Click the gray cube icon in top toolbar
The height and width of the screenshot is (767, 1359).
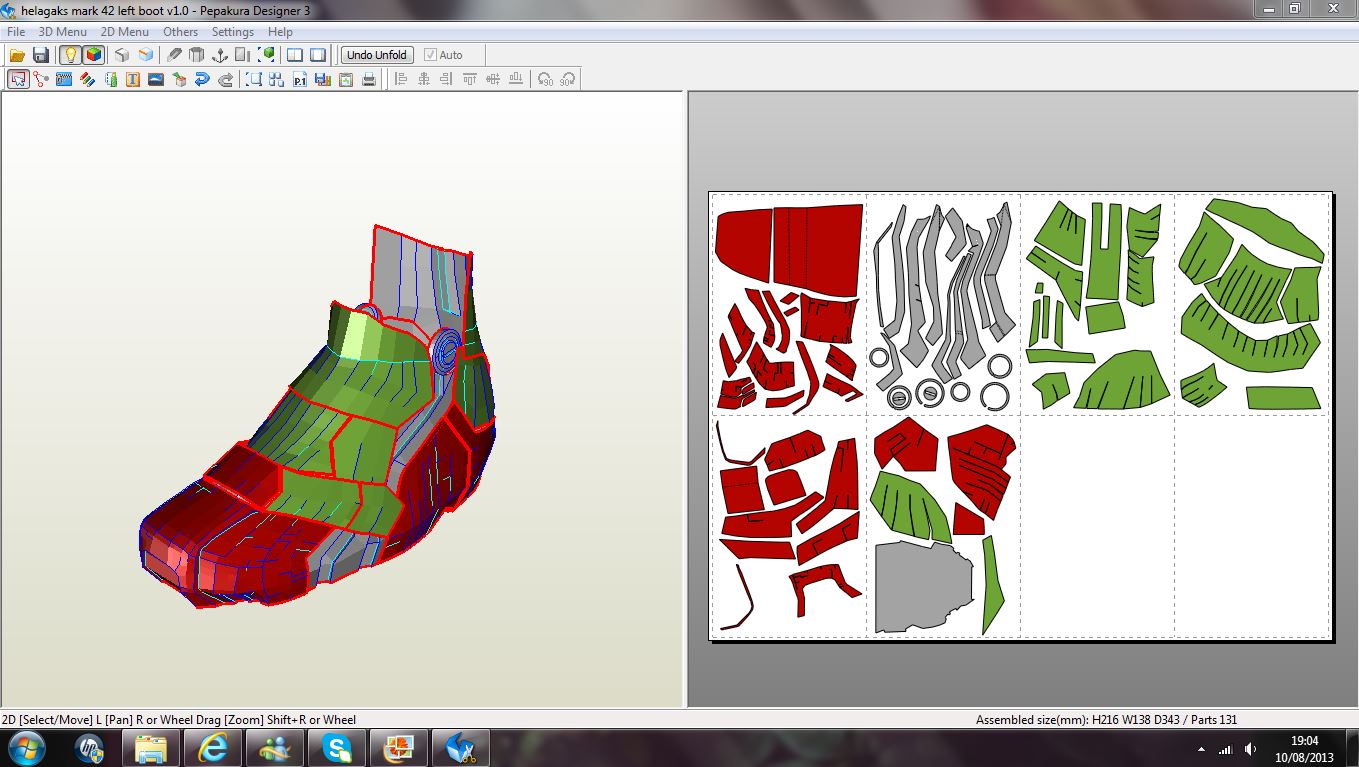(121, 55)
